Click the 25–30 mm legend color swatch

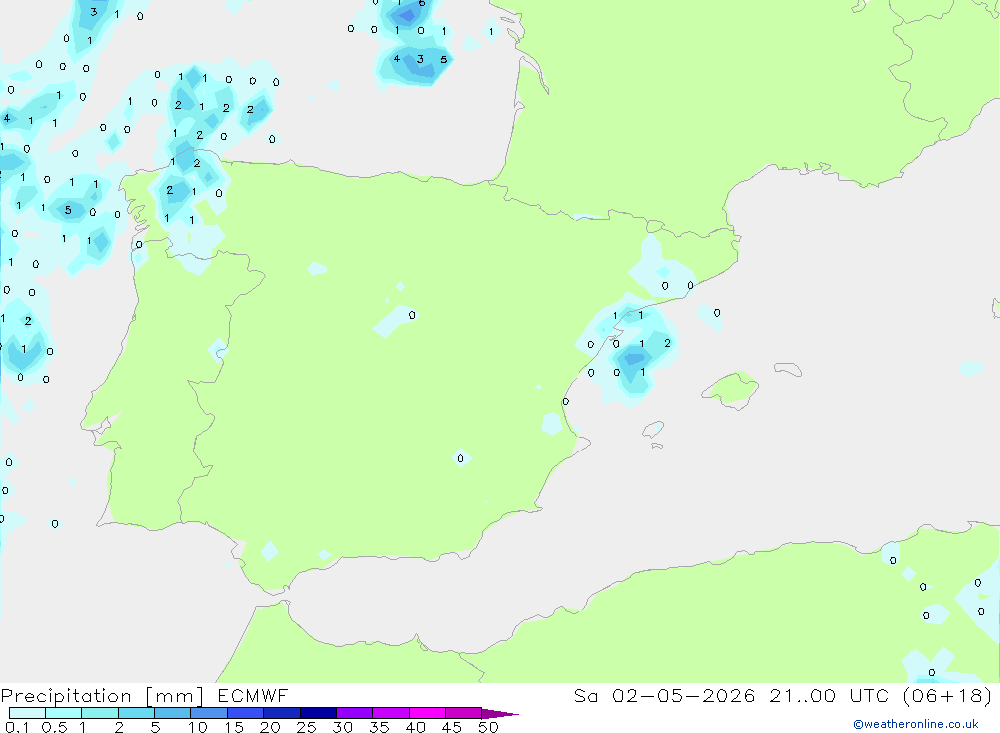318,713
